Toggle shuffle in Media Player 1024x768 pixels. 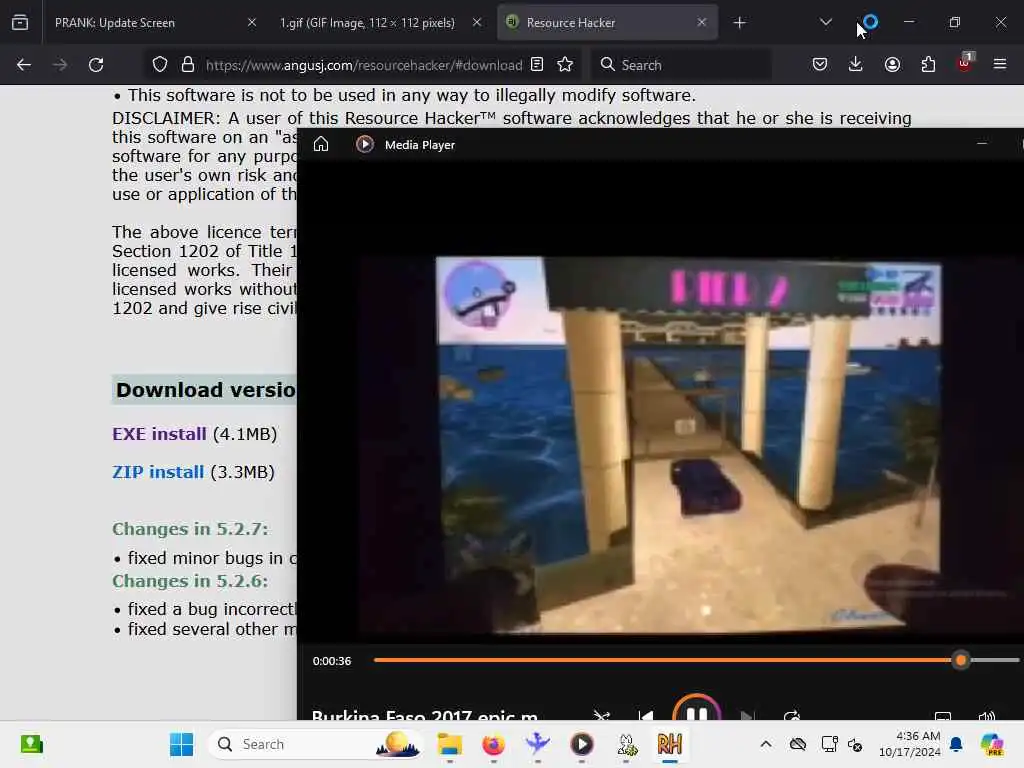(x=601, y=716)
